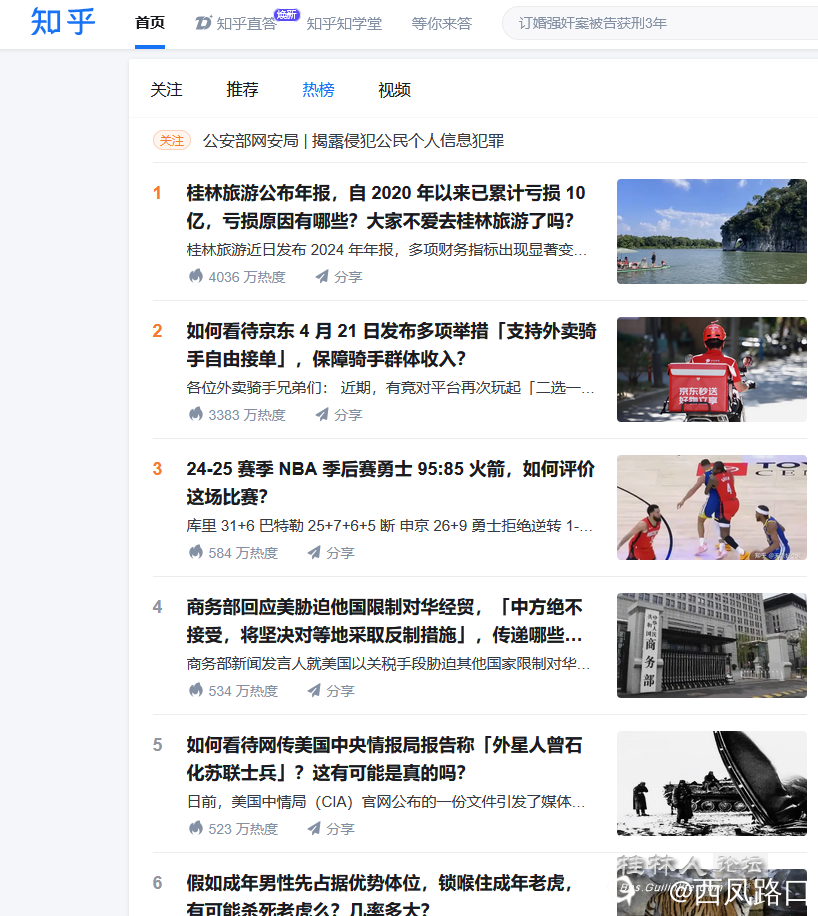Click the heat icon on the NBA 勇士 question

click(x=194, y=552)
